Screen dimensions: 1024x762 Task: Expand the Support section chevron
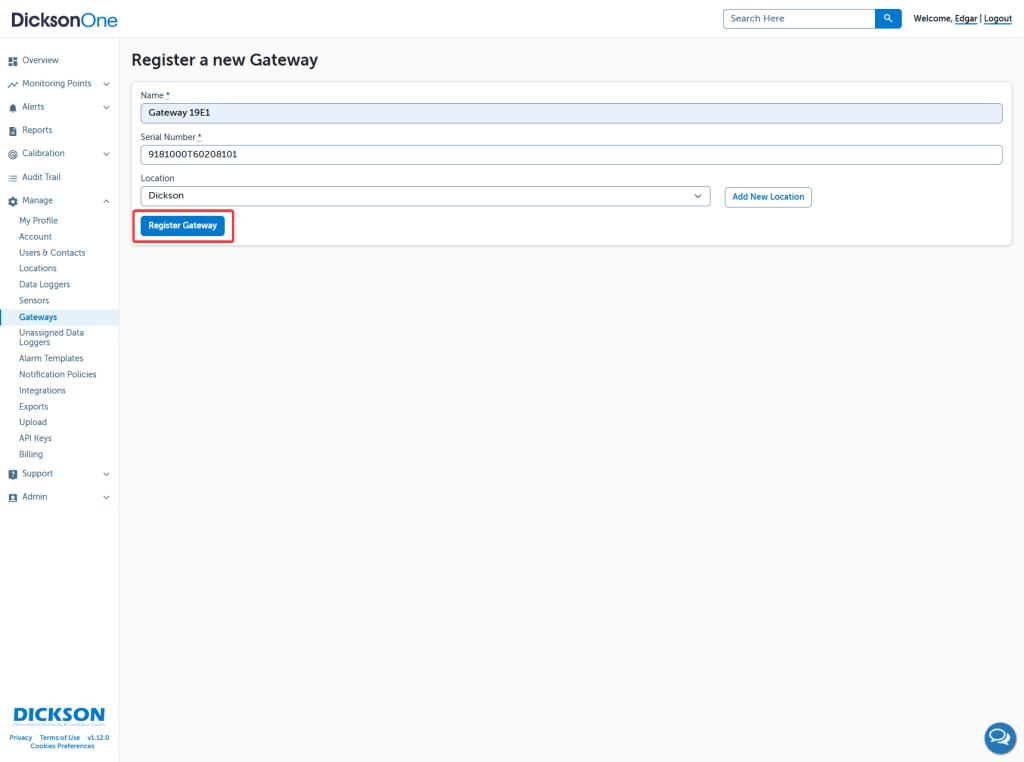106,474
